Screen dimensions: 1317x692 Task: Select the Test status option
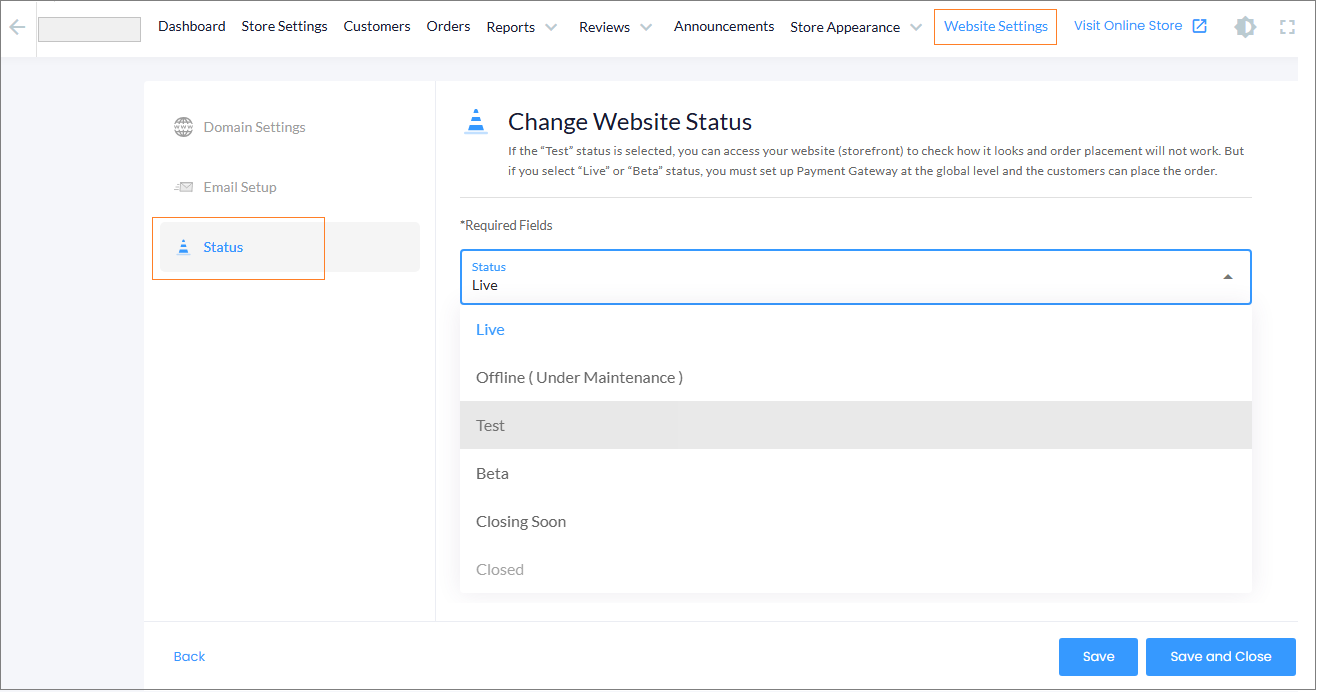pyautogui.click(x=490, y=425)
